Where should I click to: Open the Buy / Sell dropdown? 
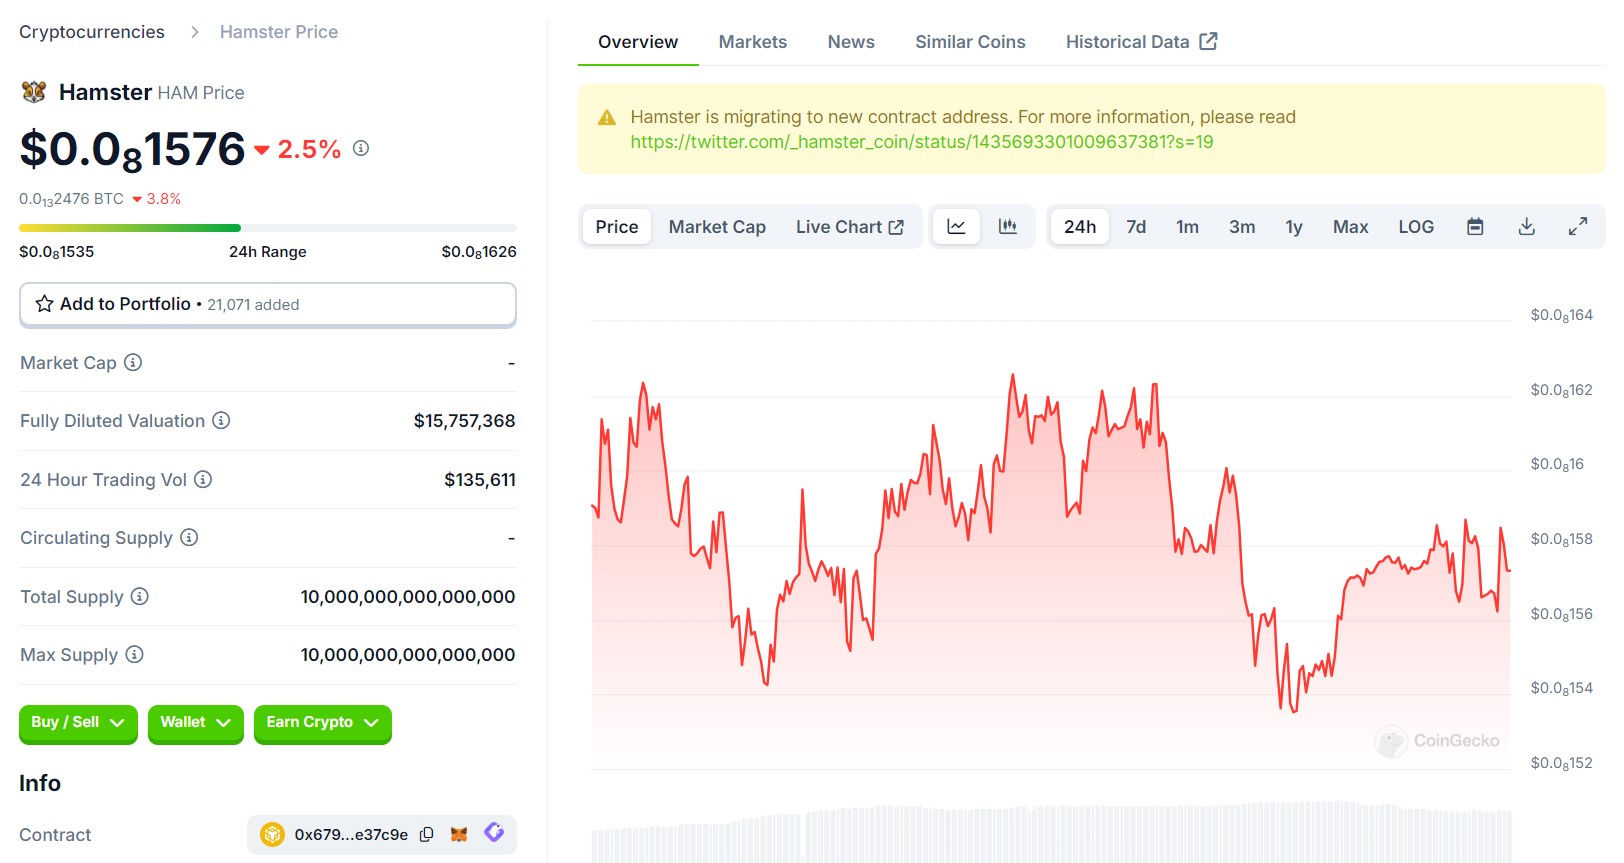pyautogui.click(x=78, y=723)
